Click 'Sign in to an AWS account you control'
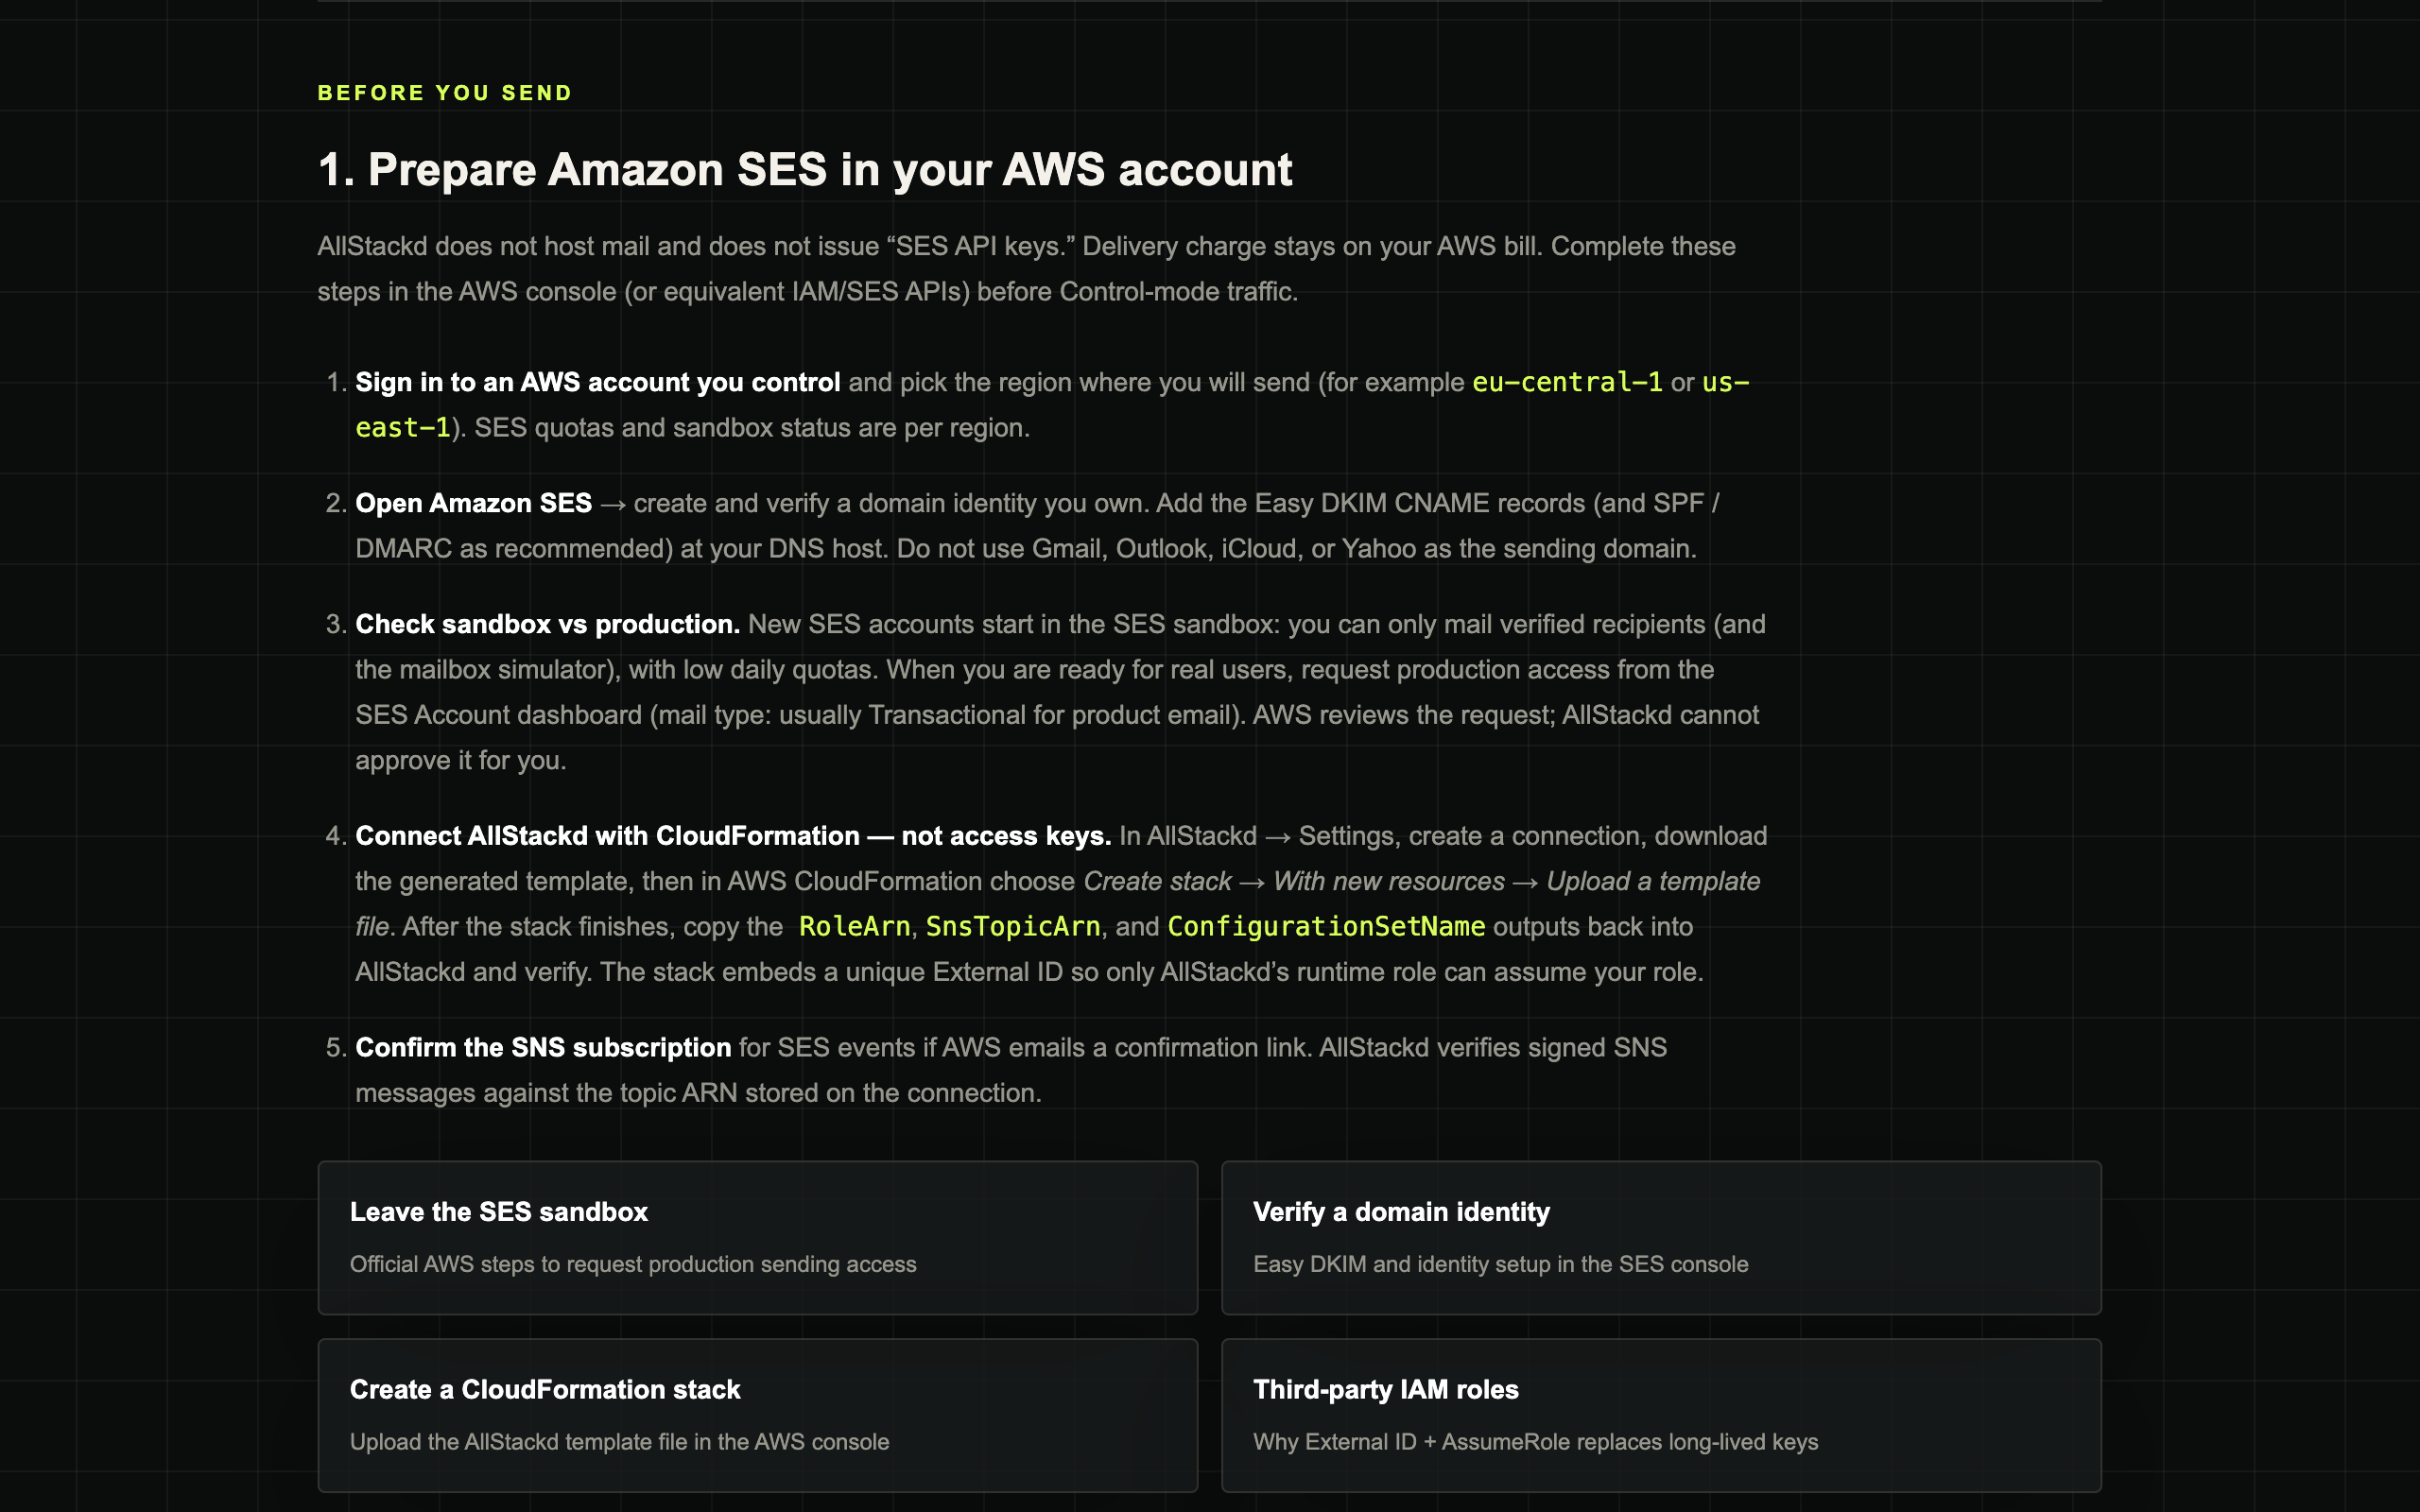 point(597,382)
